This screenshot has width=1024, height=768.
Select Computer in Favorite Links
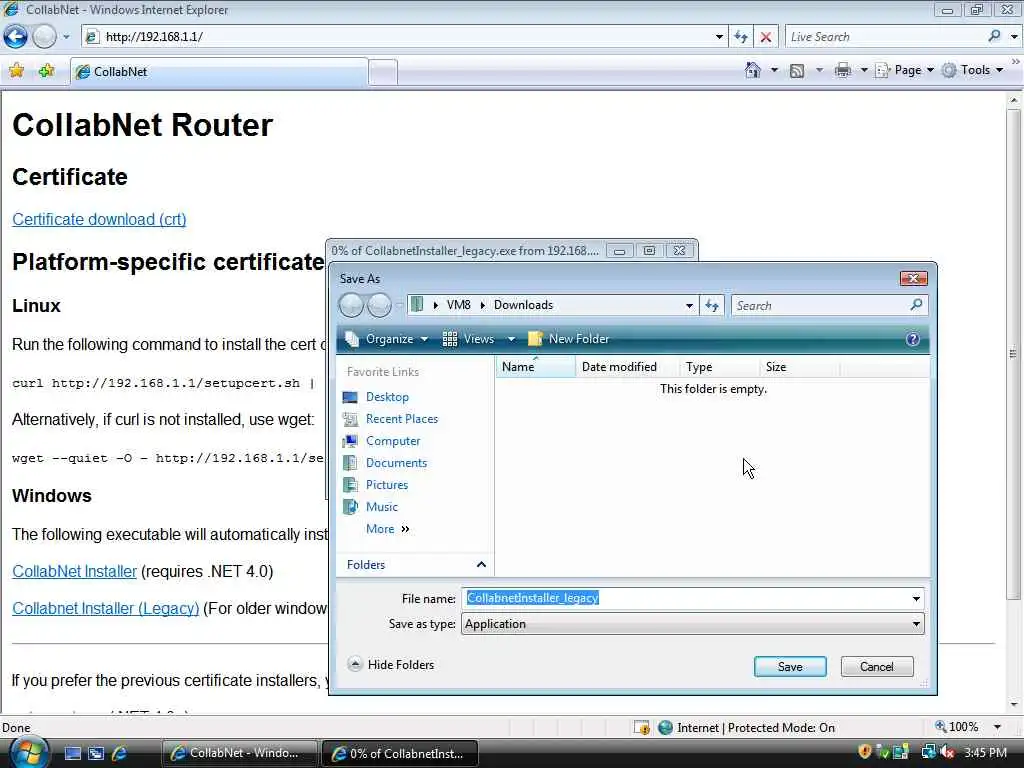coord(393,441)
